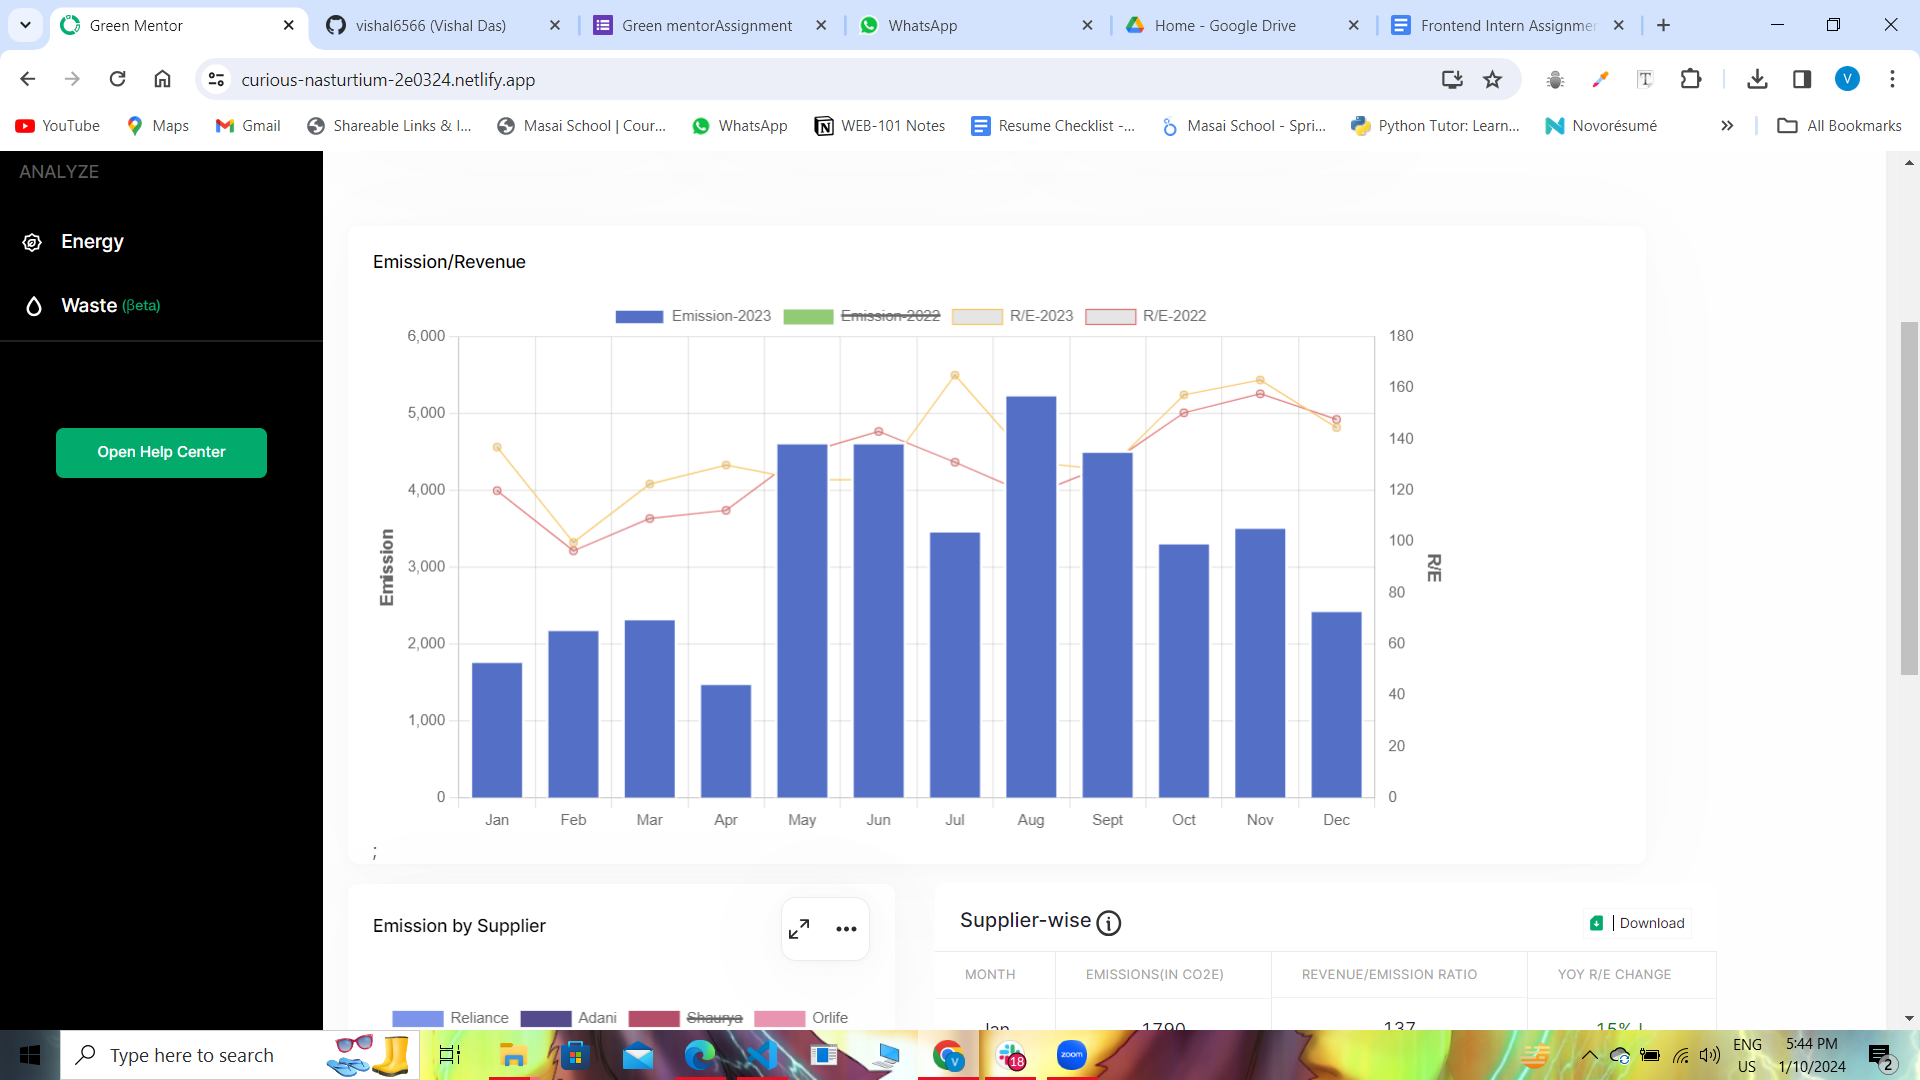Switch to vishal6566 GitHub tab
The width and height of the screenshot is (1920, 1080).
(x=430, y=25)
